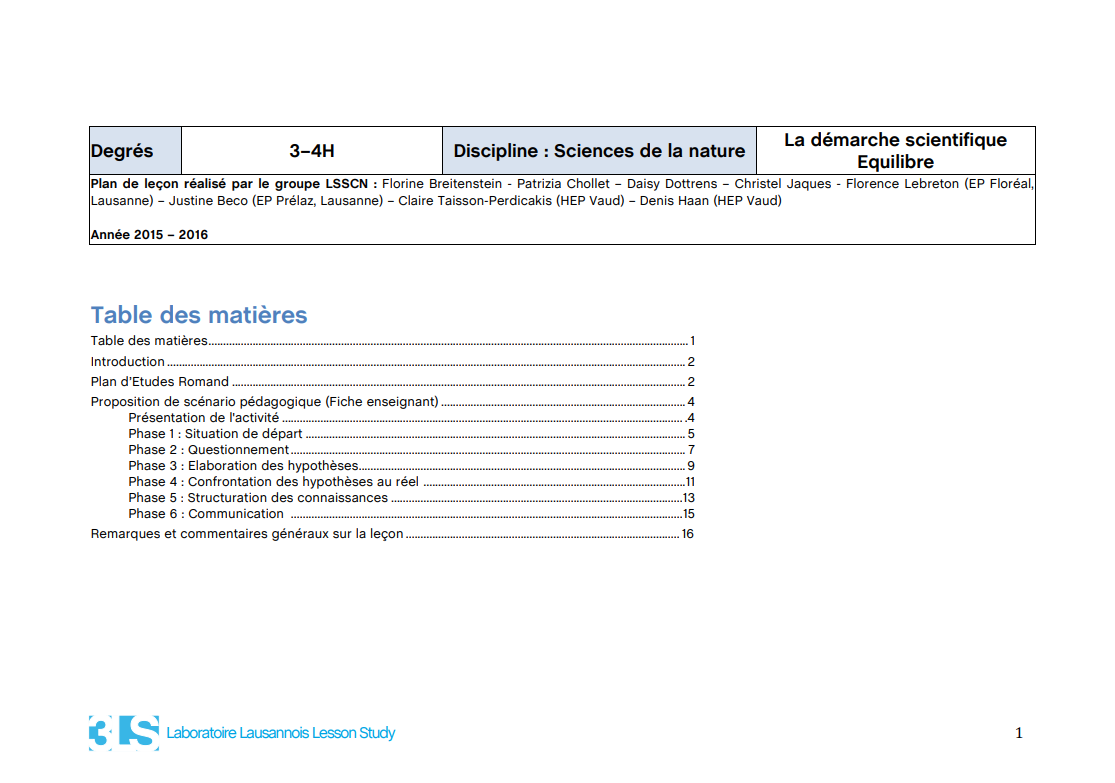Click the Degrés header cell
This screenshot has width=1115, height=783.
coord(135,151)
